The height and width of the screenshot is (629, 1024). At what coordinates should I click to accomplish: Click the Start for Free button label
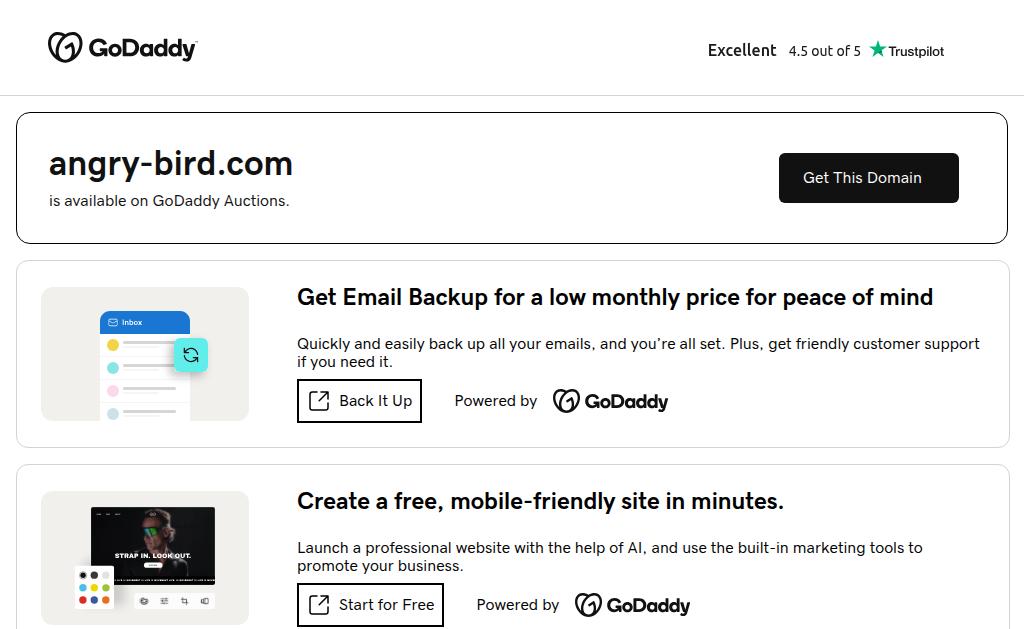point(386,604)
